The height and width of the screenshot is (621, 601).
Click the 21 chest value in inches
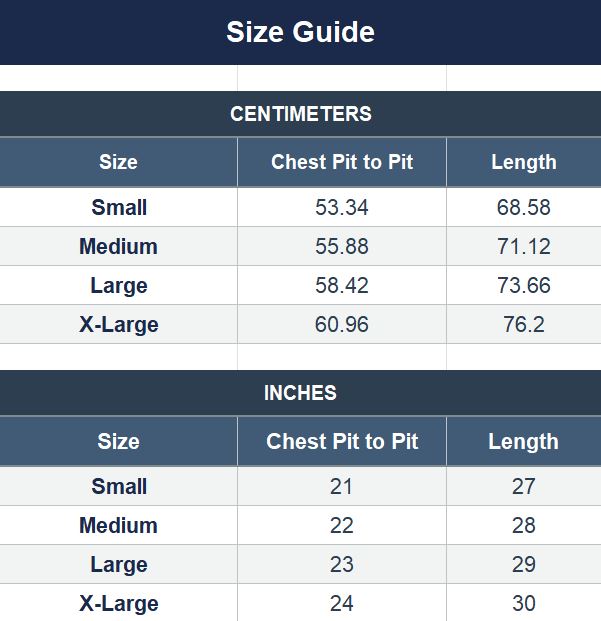pyautogui.click(x=341, y=486)
